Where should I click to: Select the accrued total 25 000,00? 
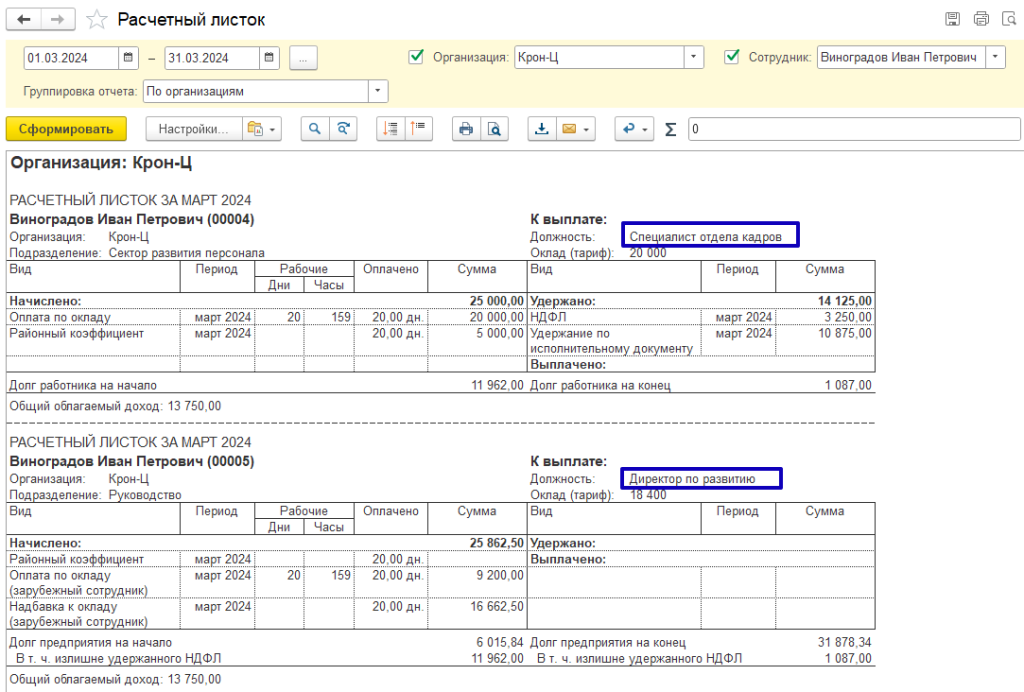[x=496, y=301]
